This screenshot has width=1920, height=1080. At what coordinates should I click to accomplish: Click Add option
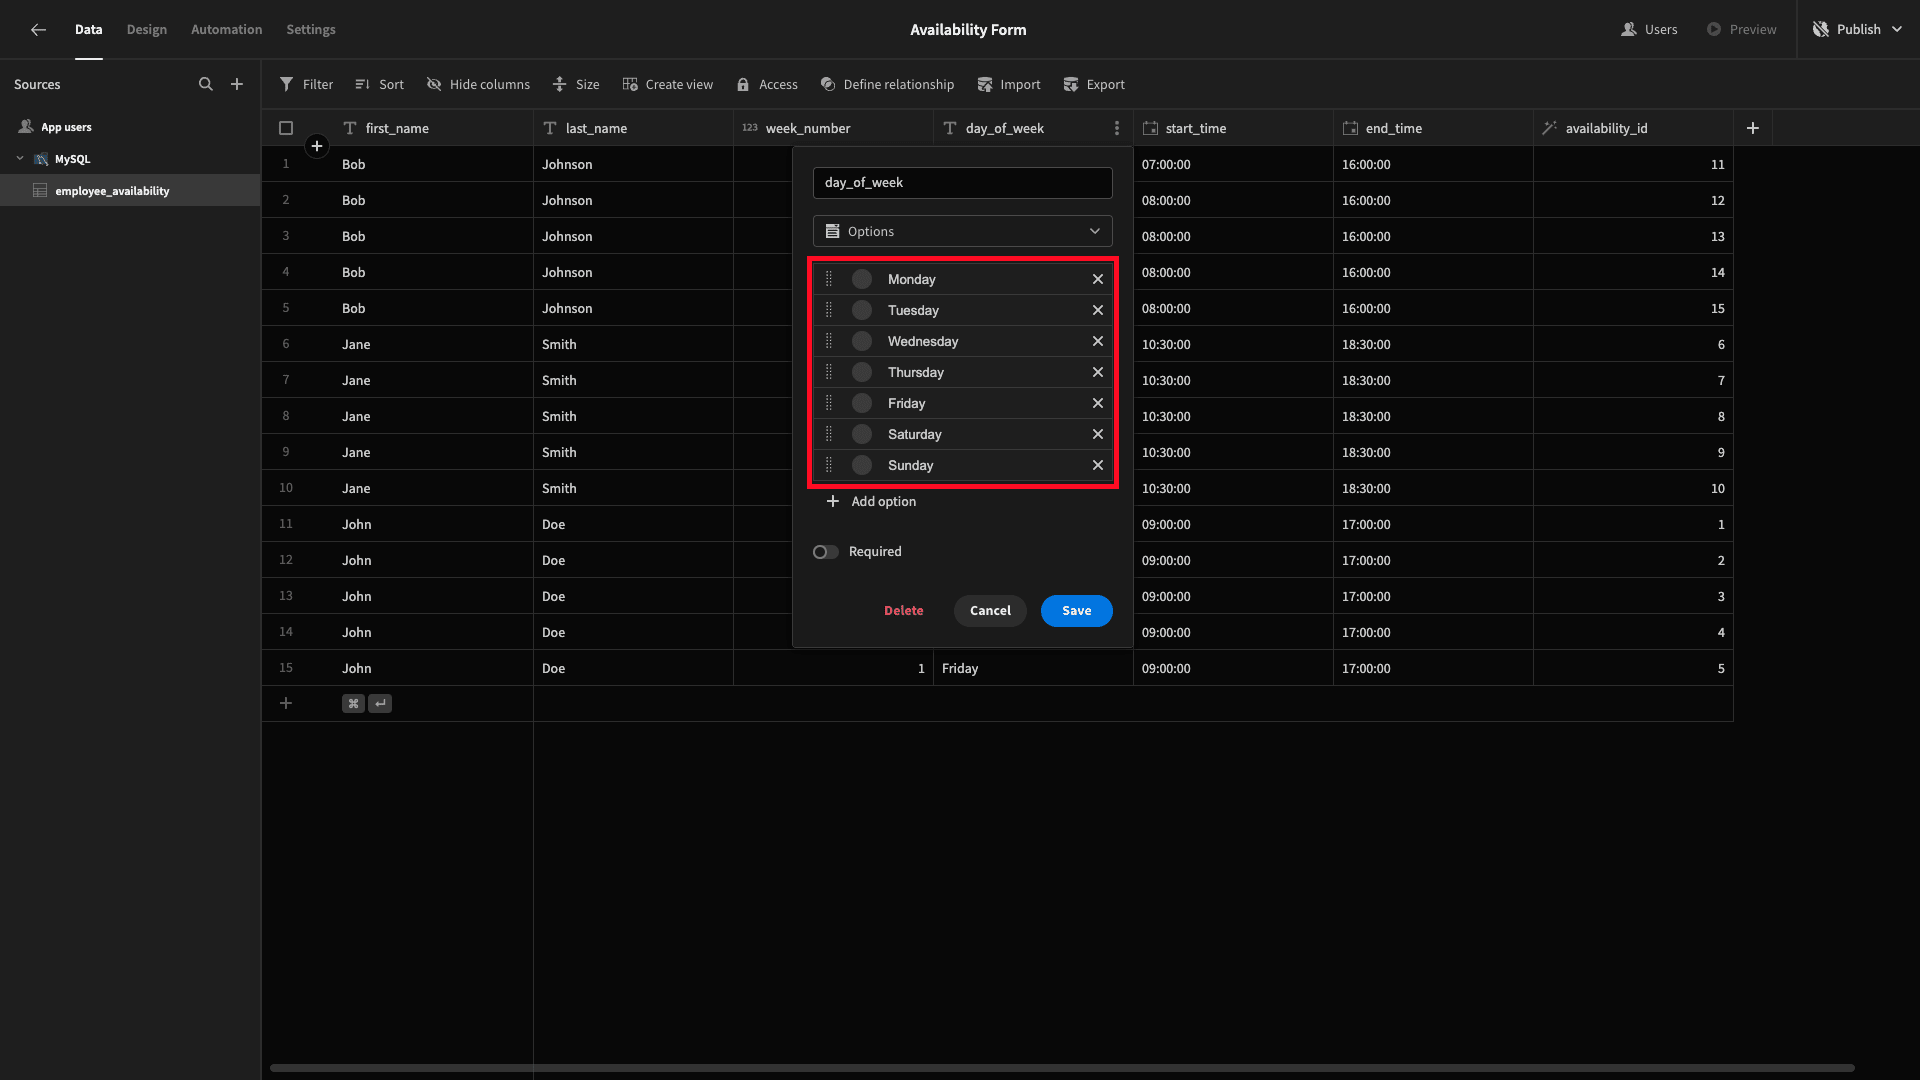871,502
